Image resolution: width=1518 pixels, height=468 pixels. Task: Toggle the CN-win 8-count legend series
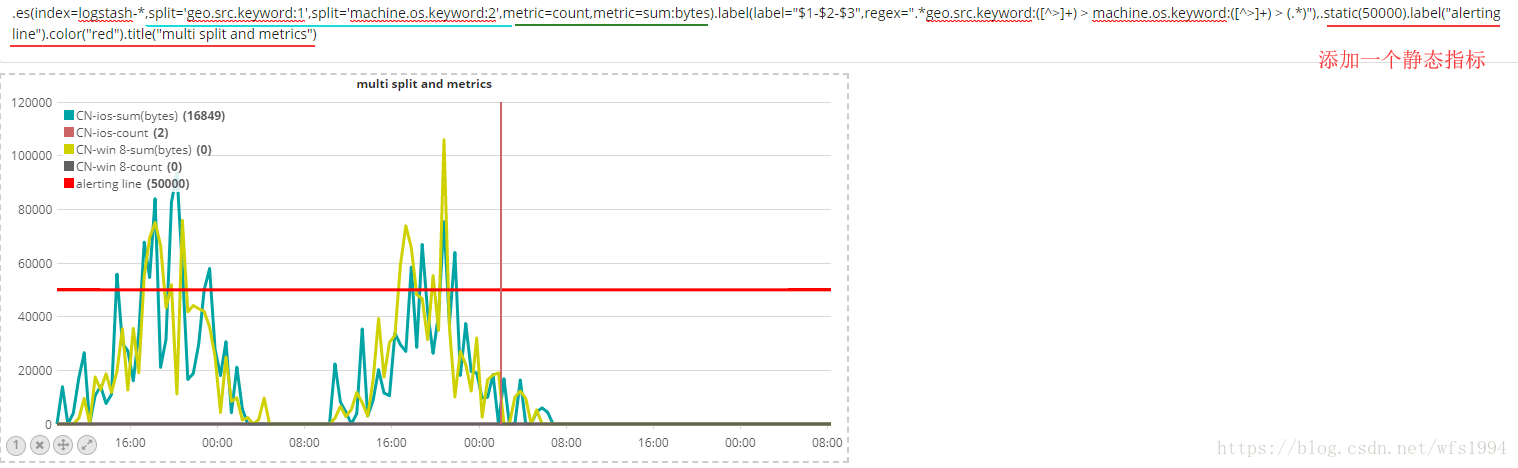tap(123, 166)
